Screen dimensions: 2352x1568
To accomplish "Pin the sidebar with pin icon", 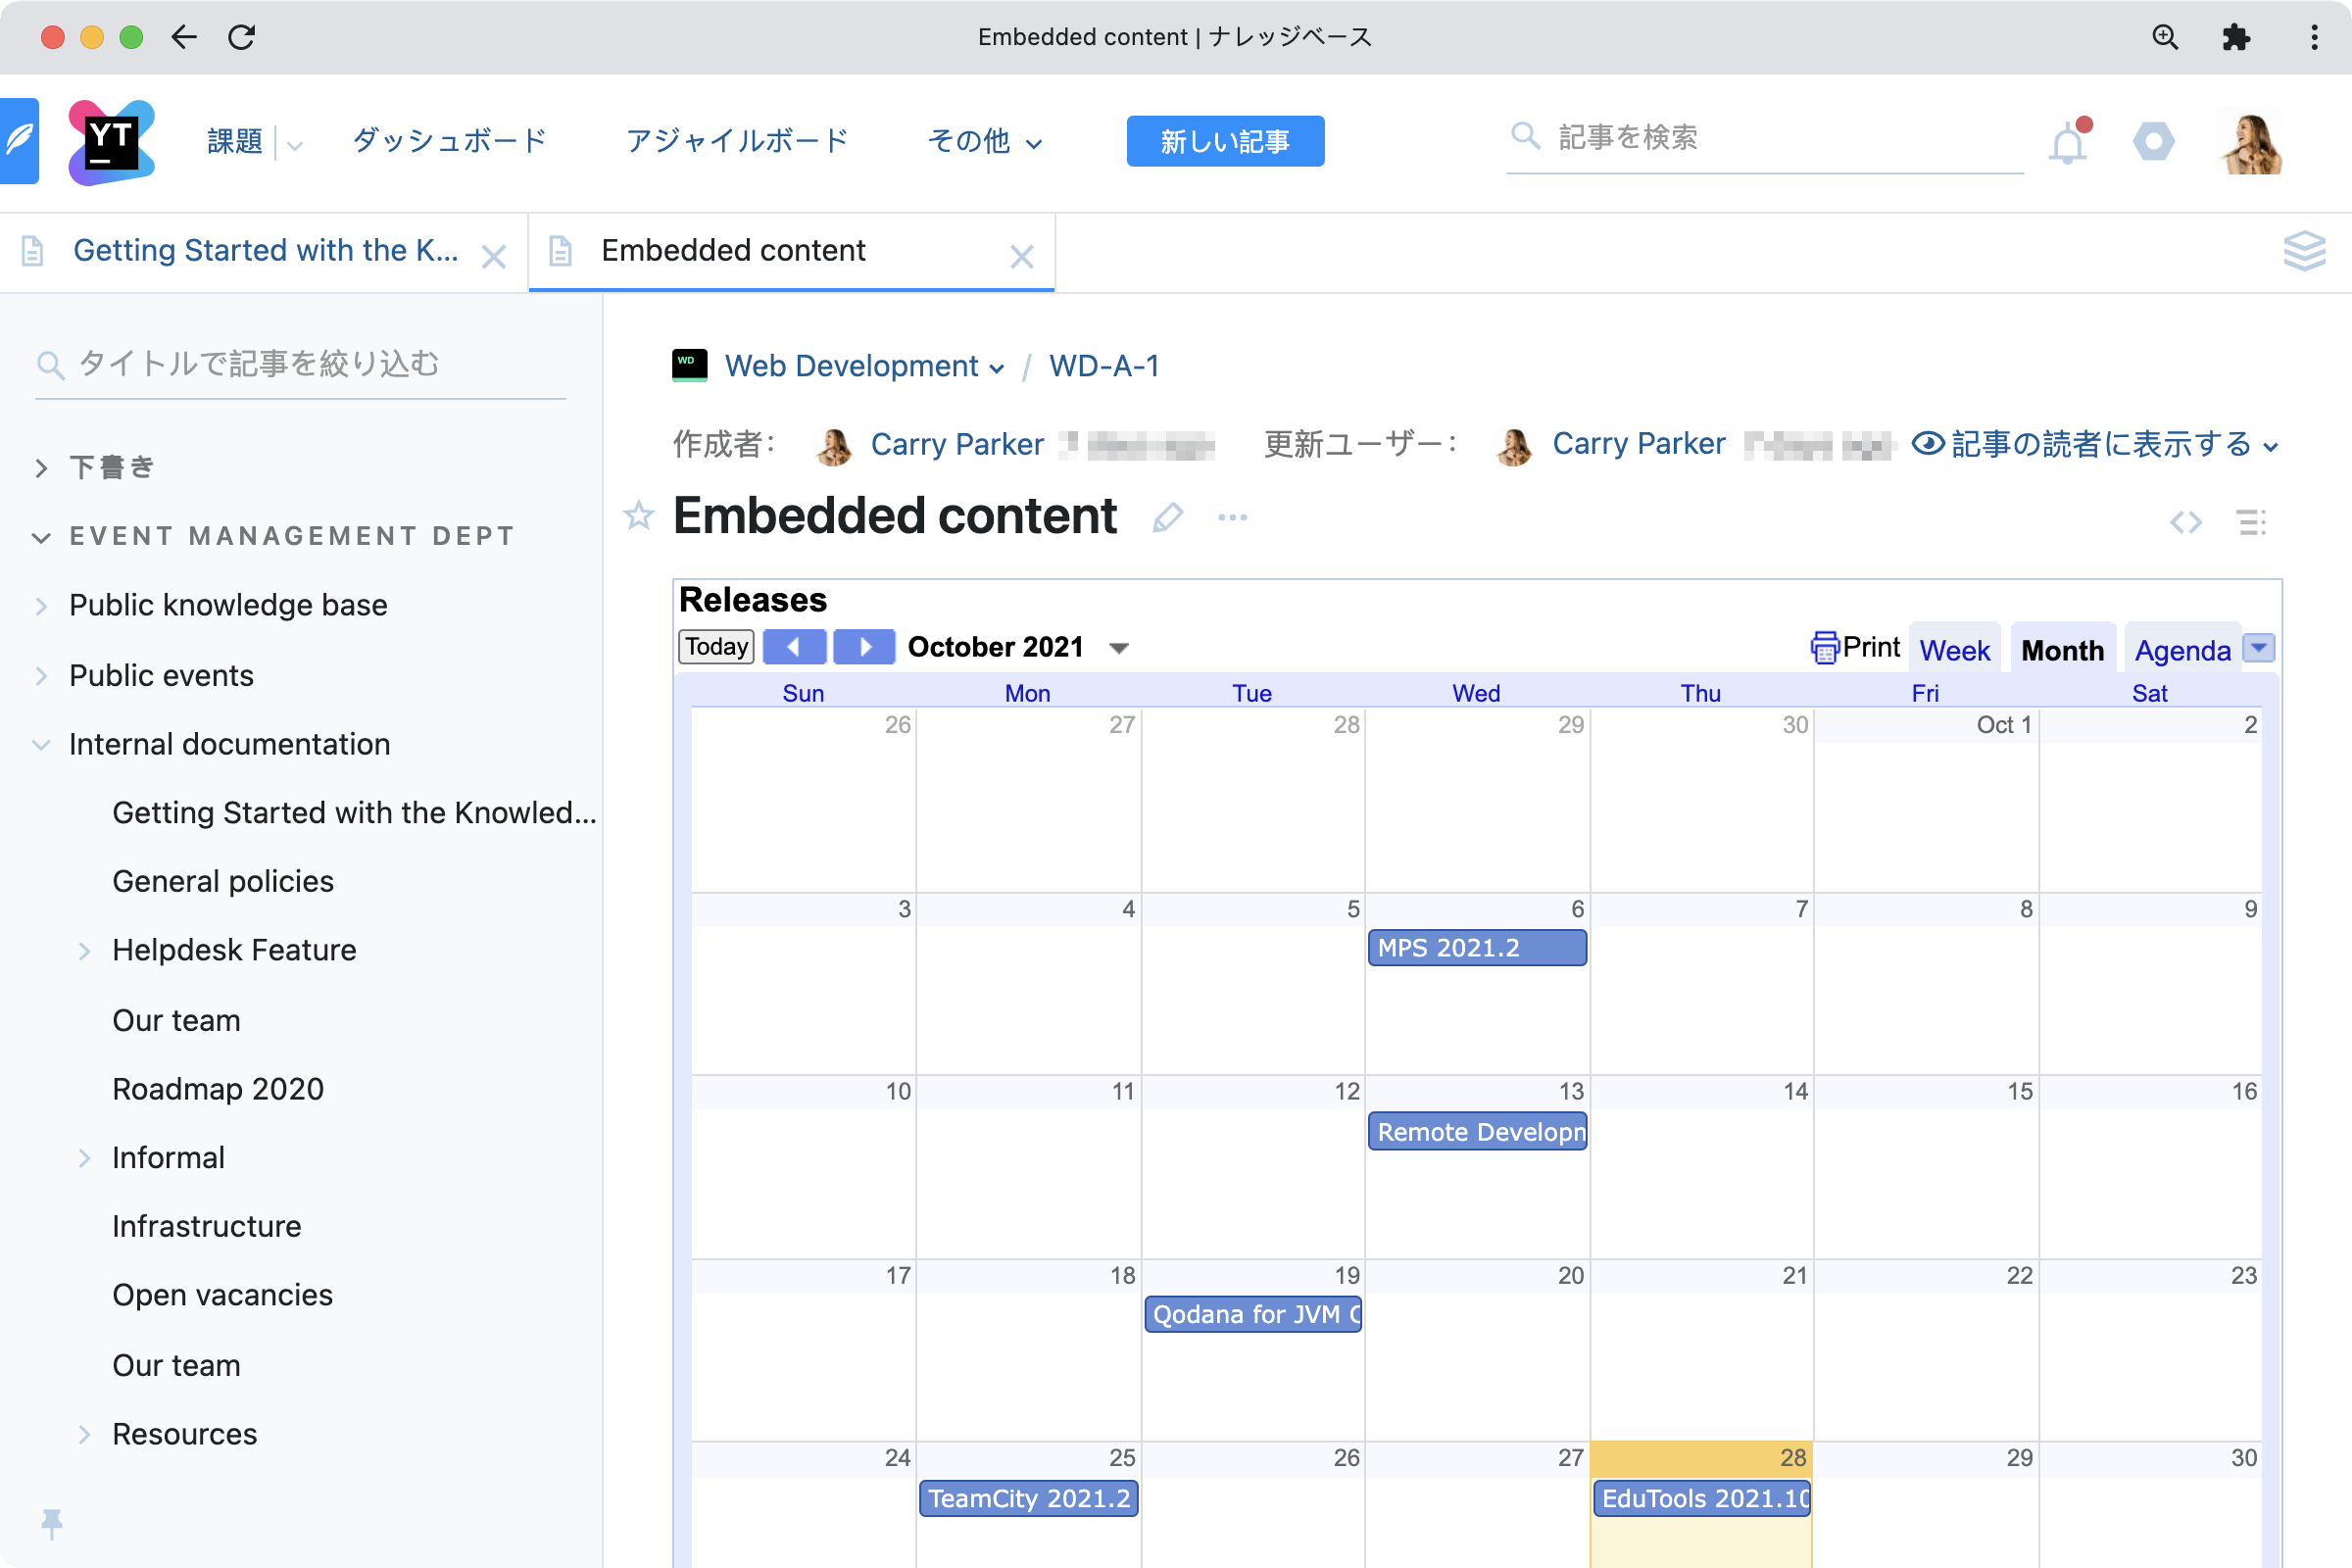I will click(52, 1523).
